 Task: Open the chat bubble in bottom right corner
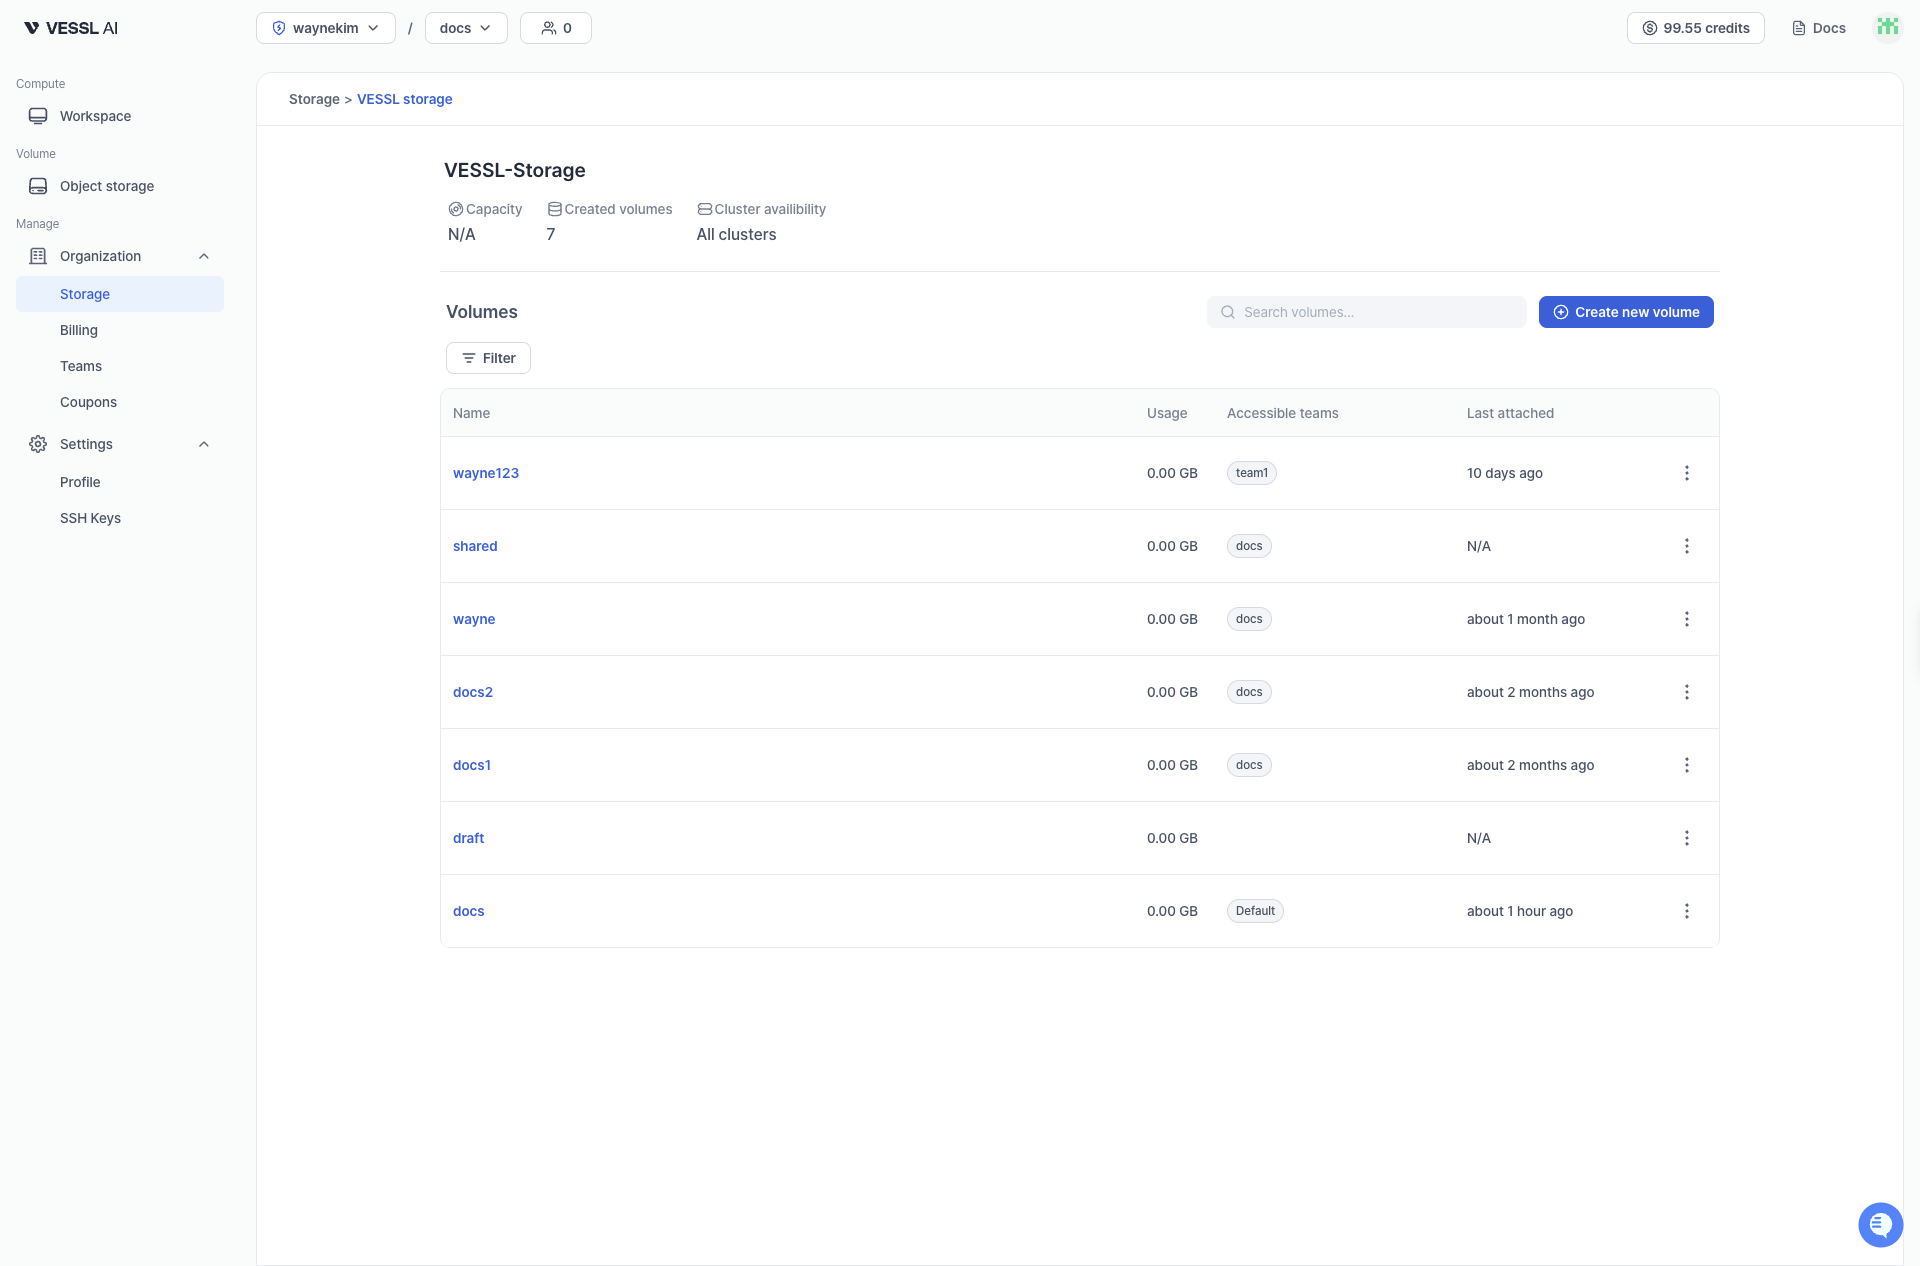click(x=1881, y=1224)
